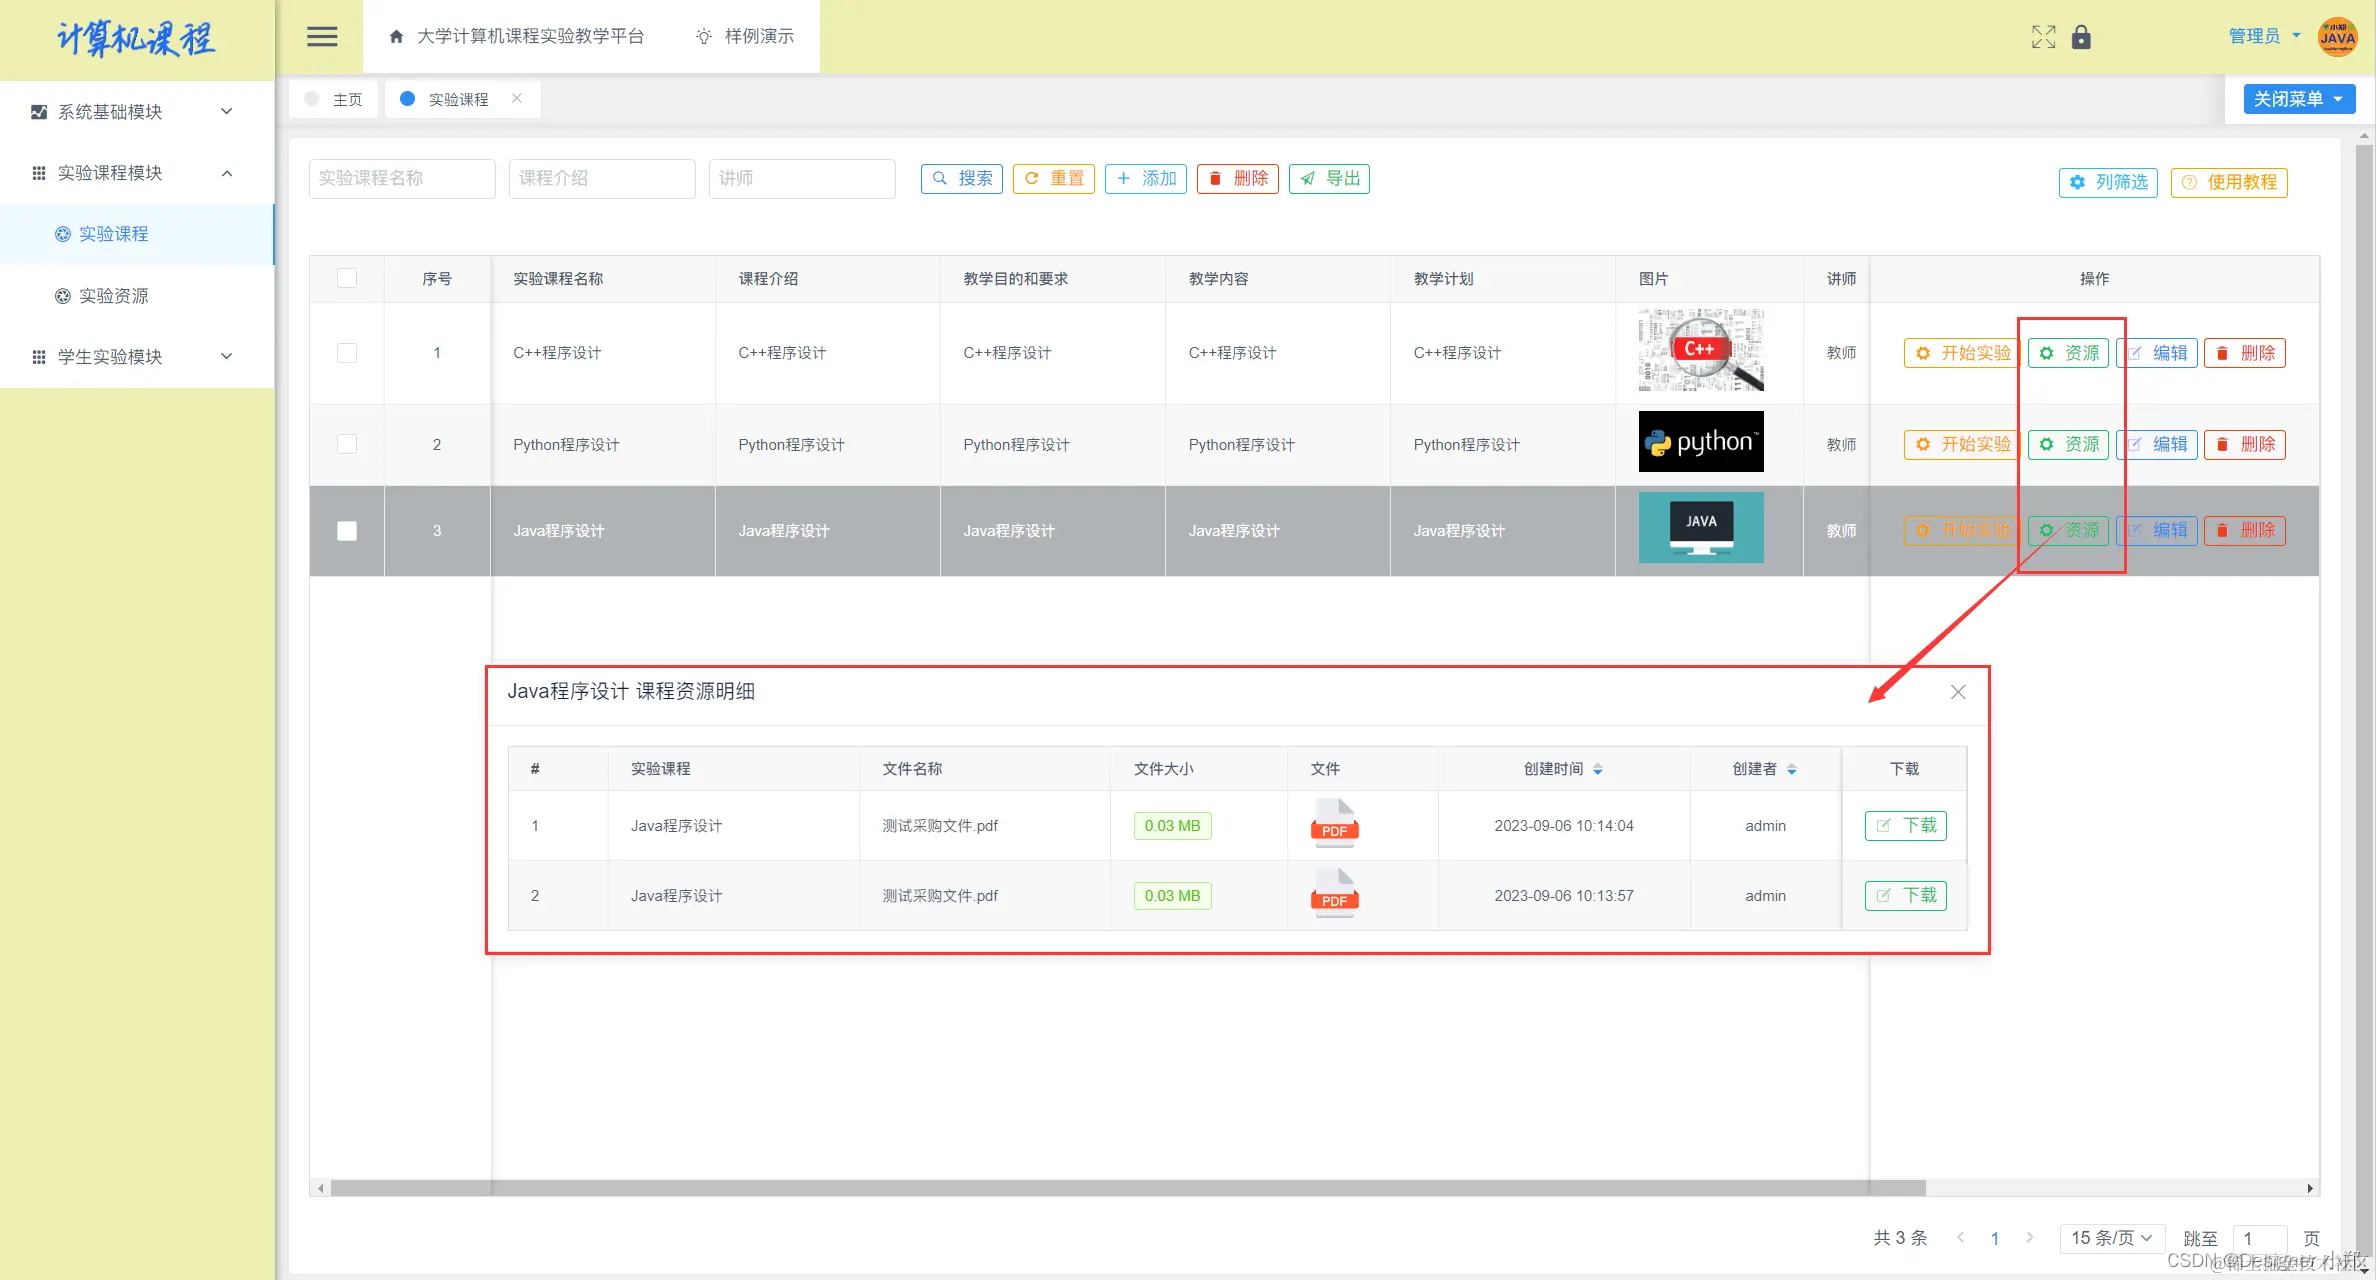Open the 关闭菜单 dropdown
This screenshot has height=1280, width=2376.
(2298, 99)
